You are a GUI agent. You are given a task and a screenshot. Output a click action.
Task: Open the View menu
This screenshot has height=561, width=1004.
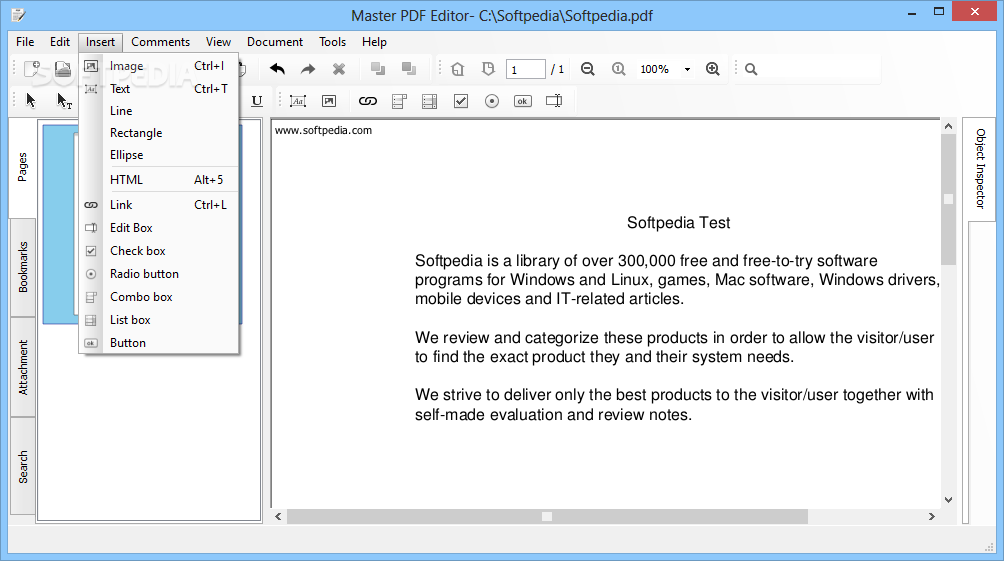(x=218, y=42)
